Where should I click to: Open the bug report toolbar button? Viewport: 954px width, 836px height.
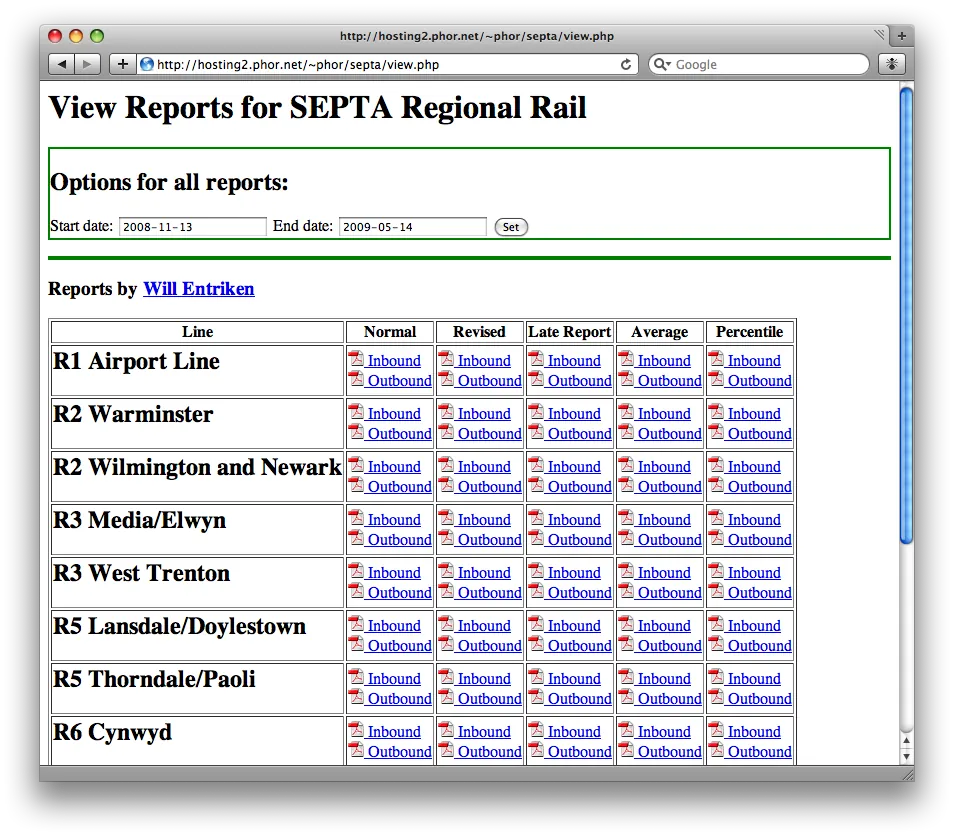[x=891, y=64]
